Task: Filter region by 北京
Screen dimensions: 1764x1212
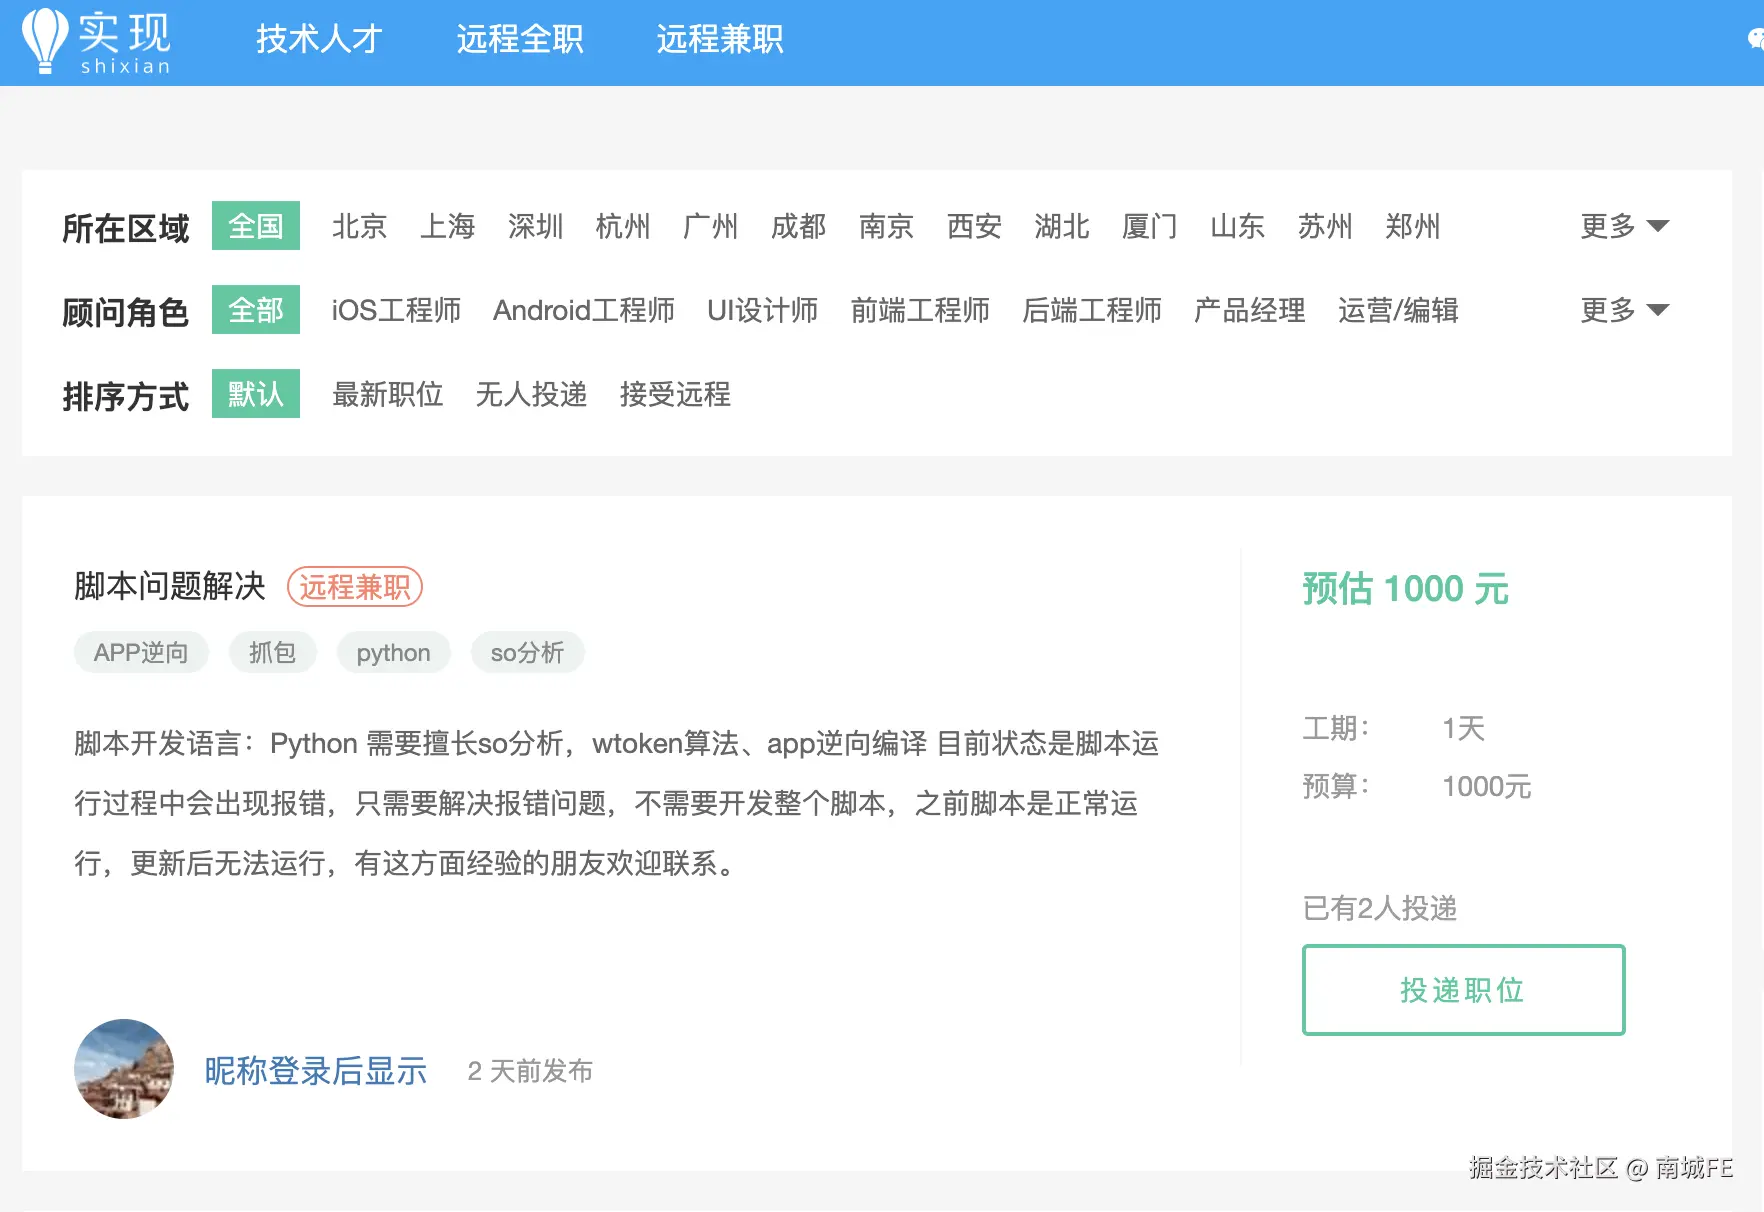Action: click(x=359, y=227)
